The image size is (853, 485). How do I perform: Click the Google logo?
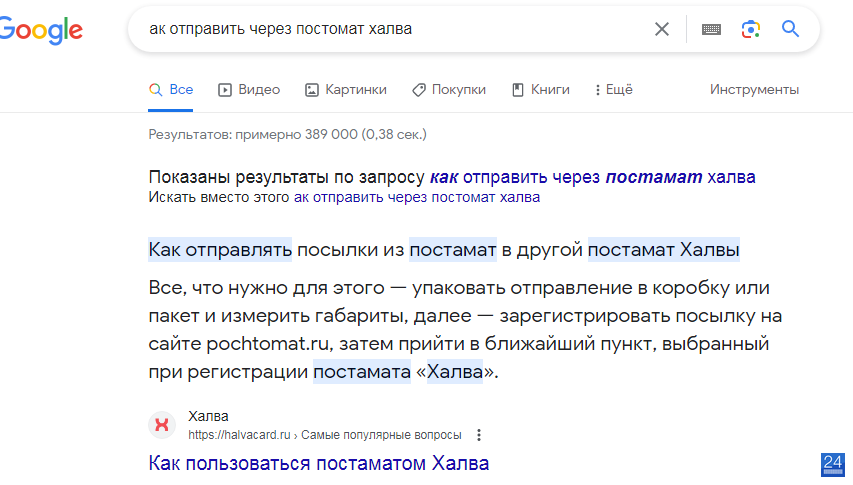pyautogui.click(x=41, y=30)
